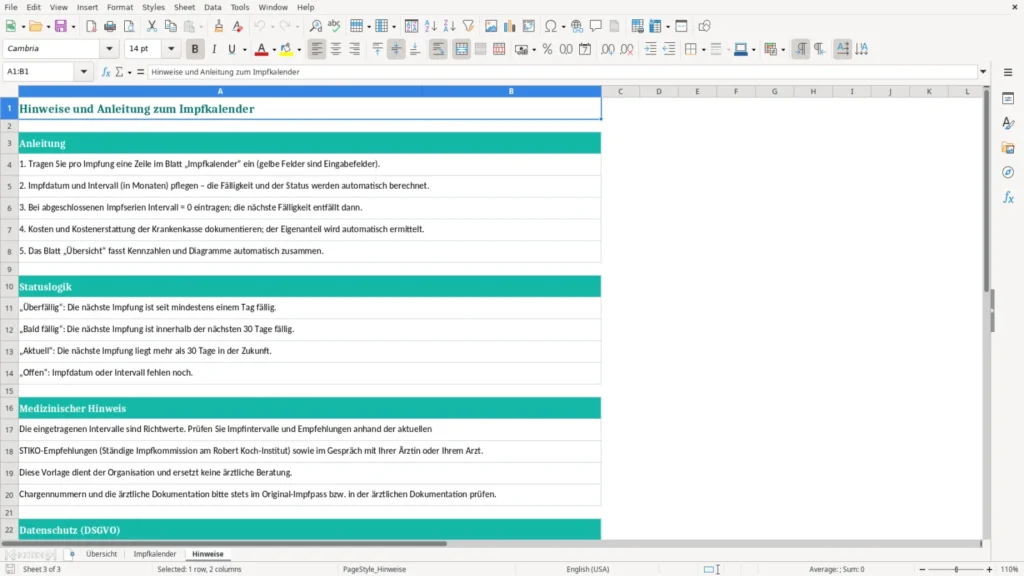This screenshot has width=1024, height=576.
Task: Switch to the Impfkalender sheet tab
Action: point(155,554)
